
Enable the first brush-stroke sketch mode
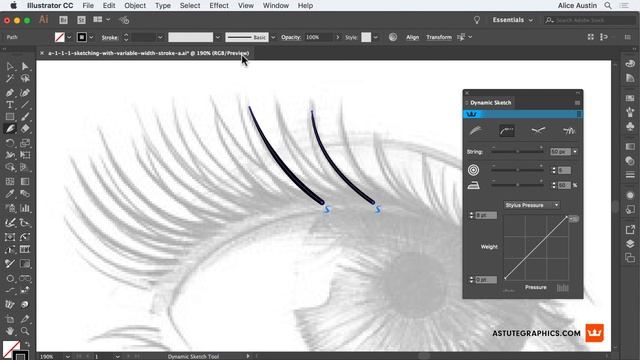click(x=476, y=131)
